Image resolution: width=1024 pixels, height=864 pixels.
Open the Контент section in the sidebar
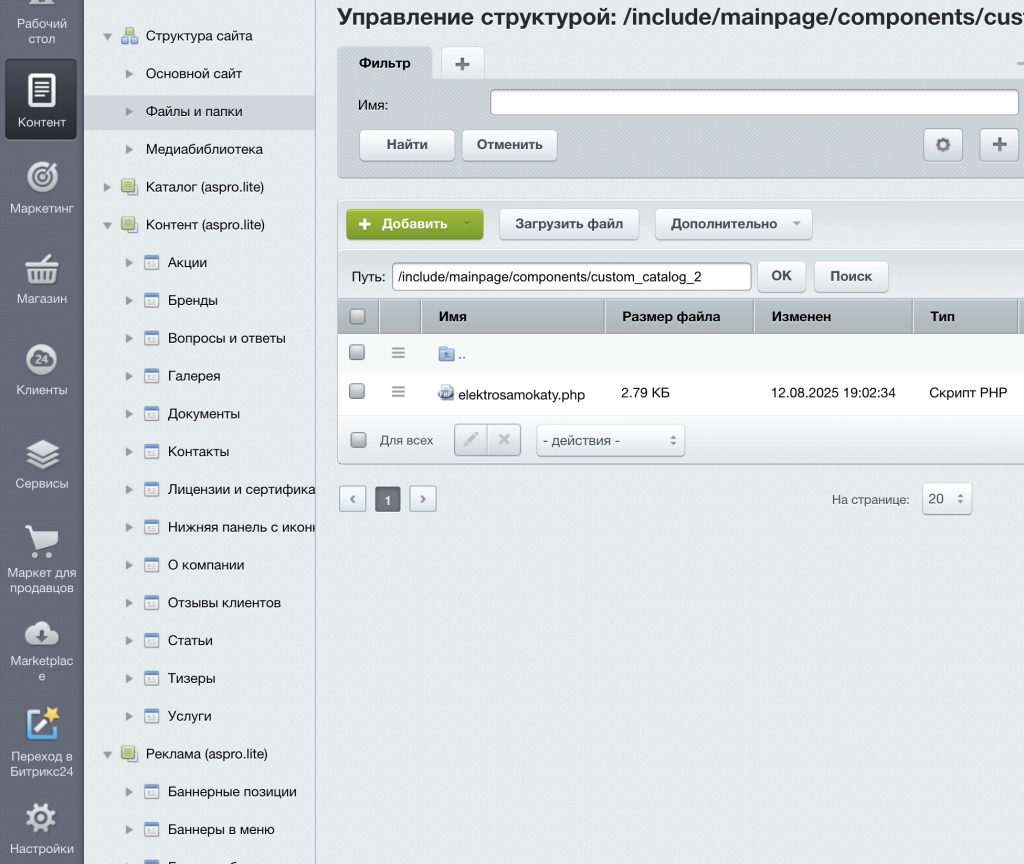point(41,98)
